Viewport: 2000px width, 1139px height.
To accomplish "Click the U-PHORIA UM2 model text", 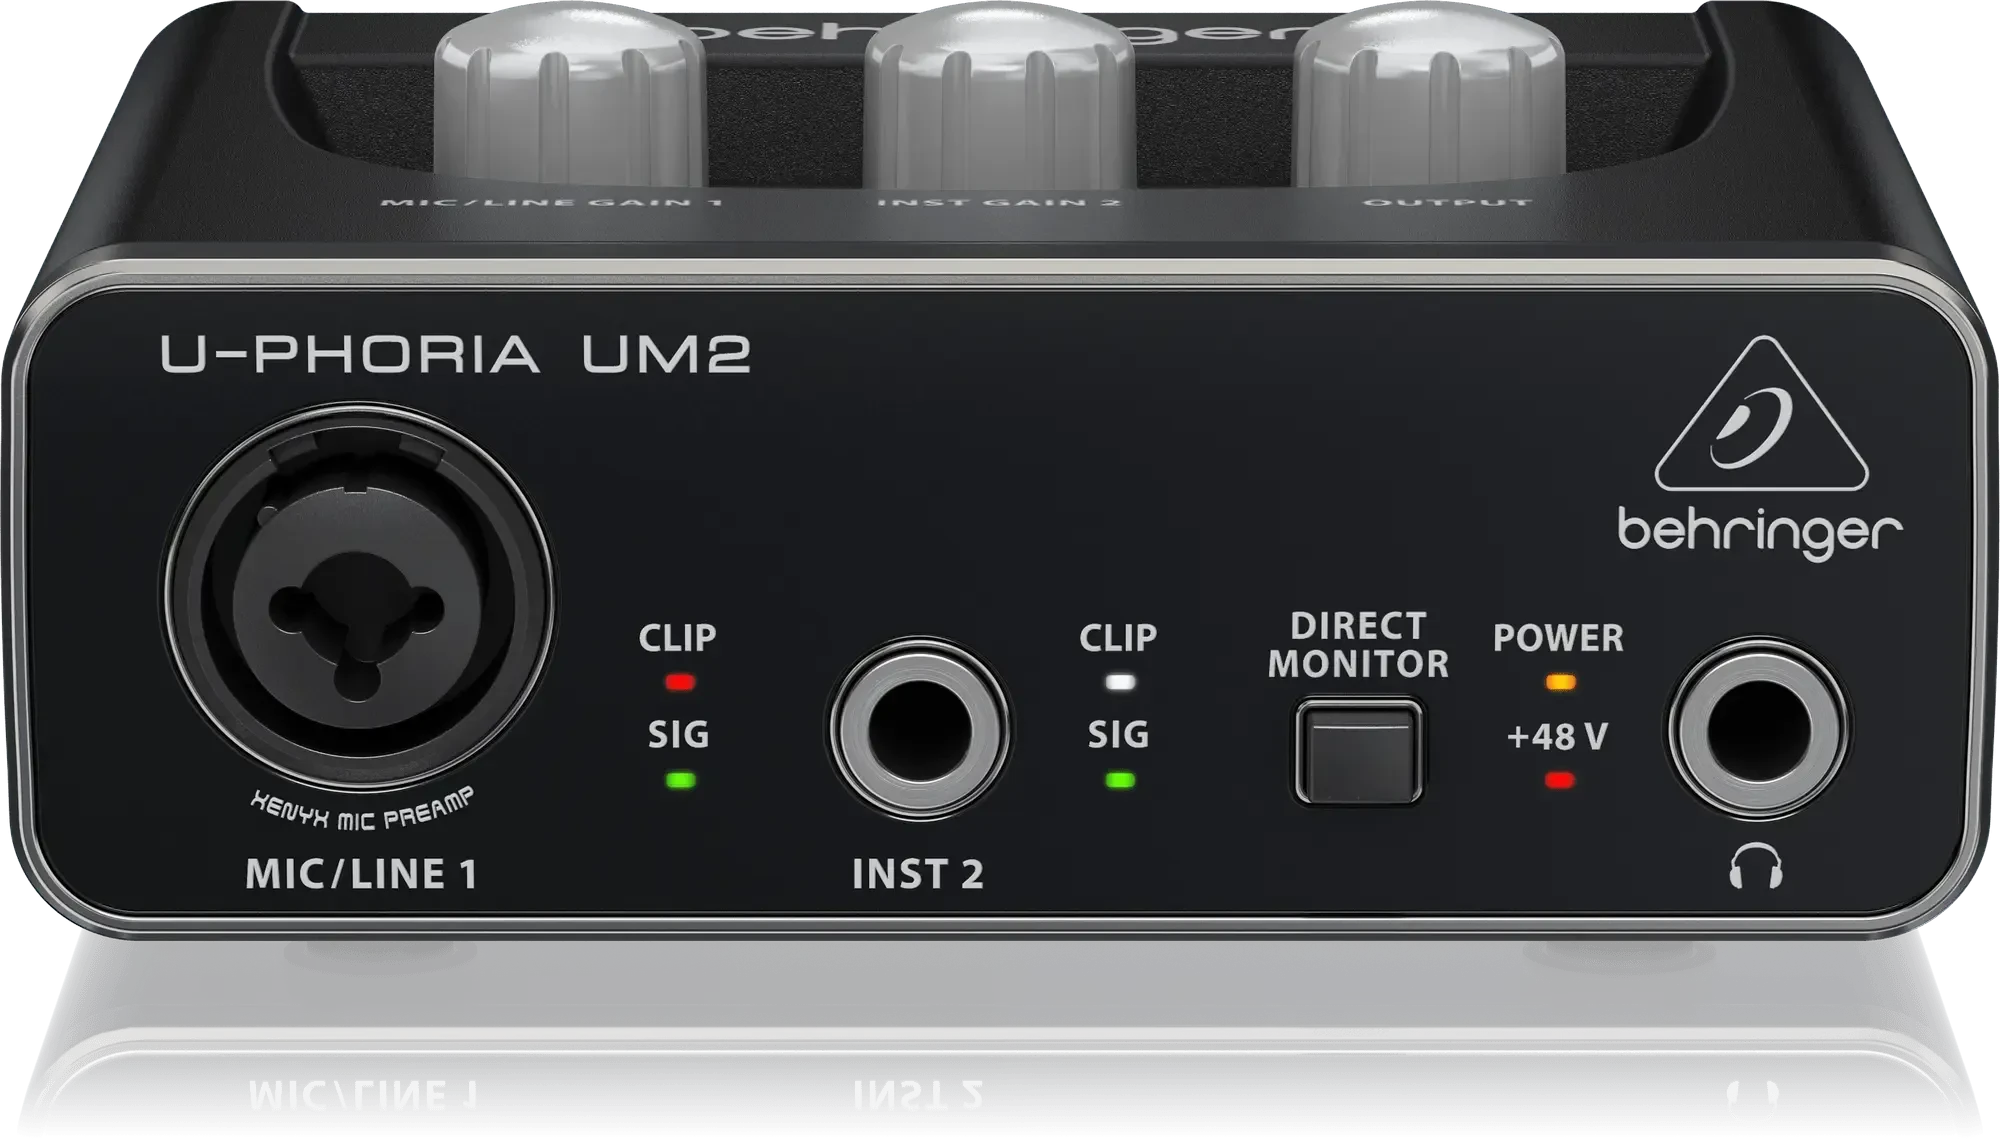I will (456, 354).
